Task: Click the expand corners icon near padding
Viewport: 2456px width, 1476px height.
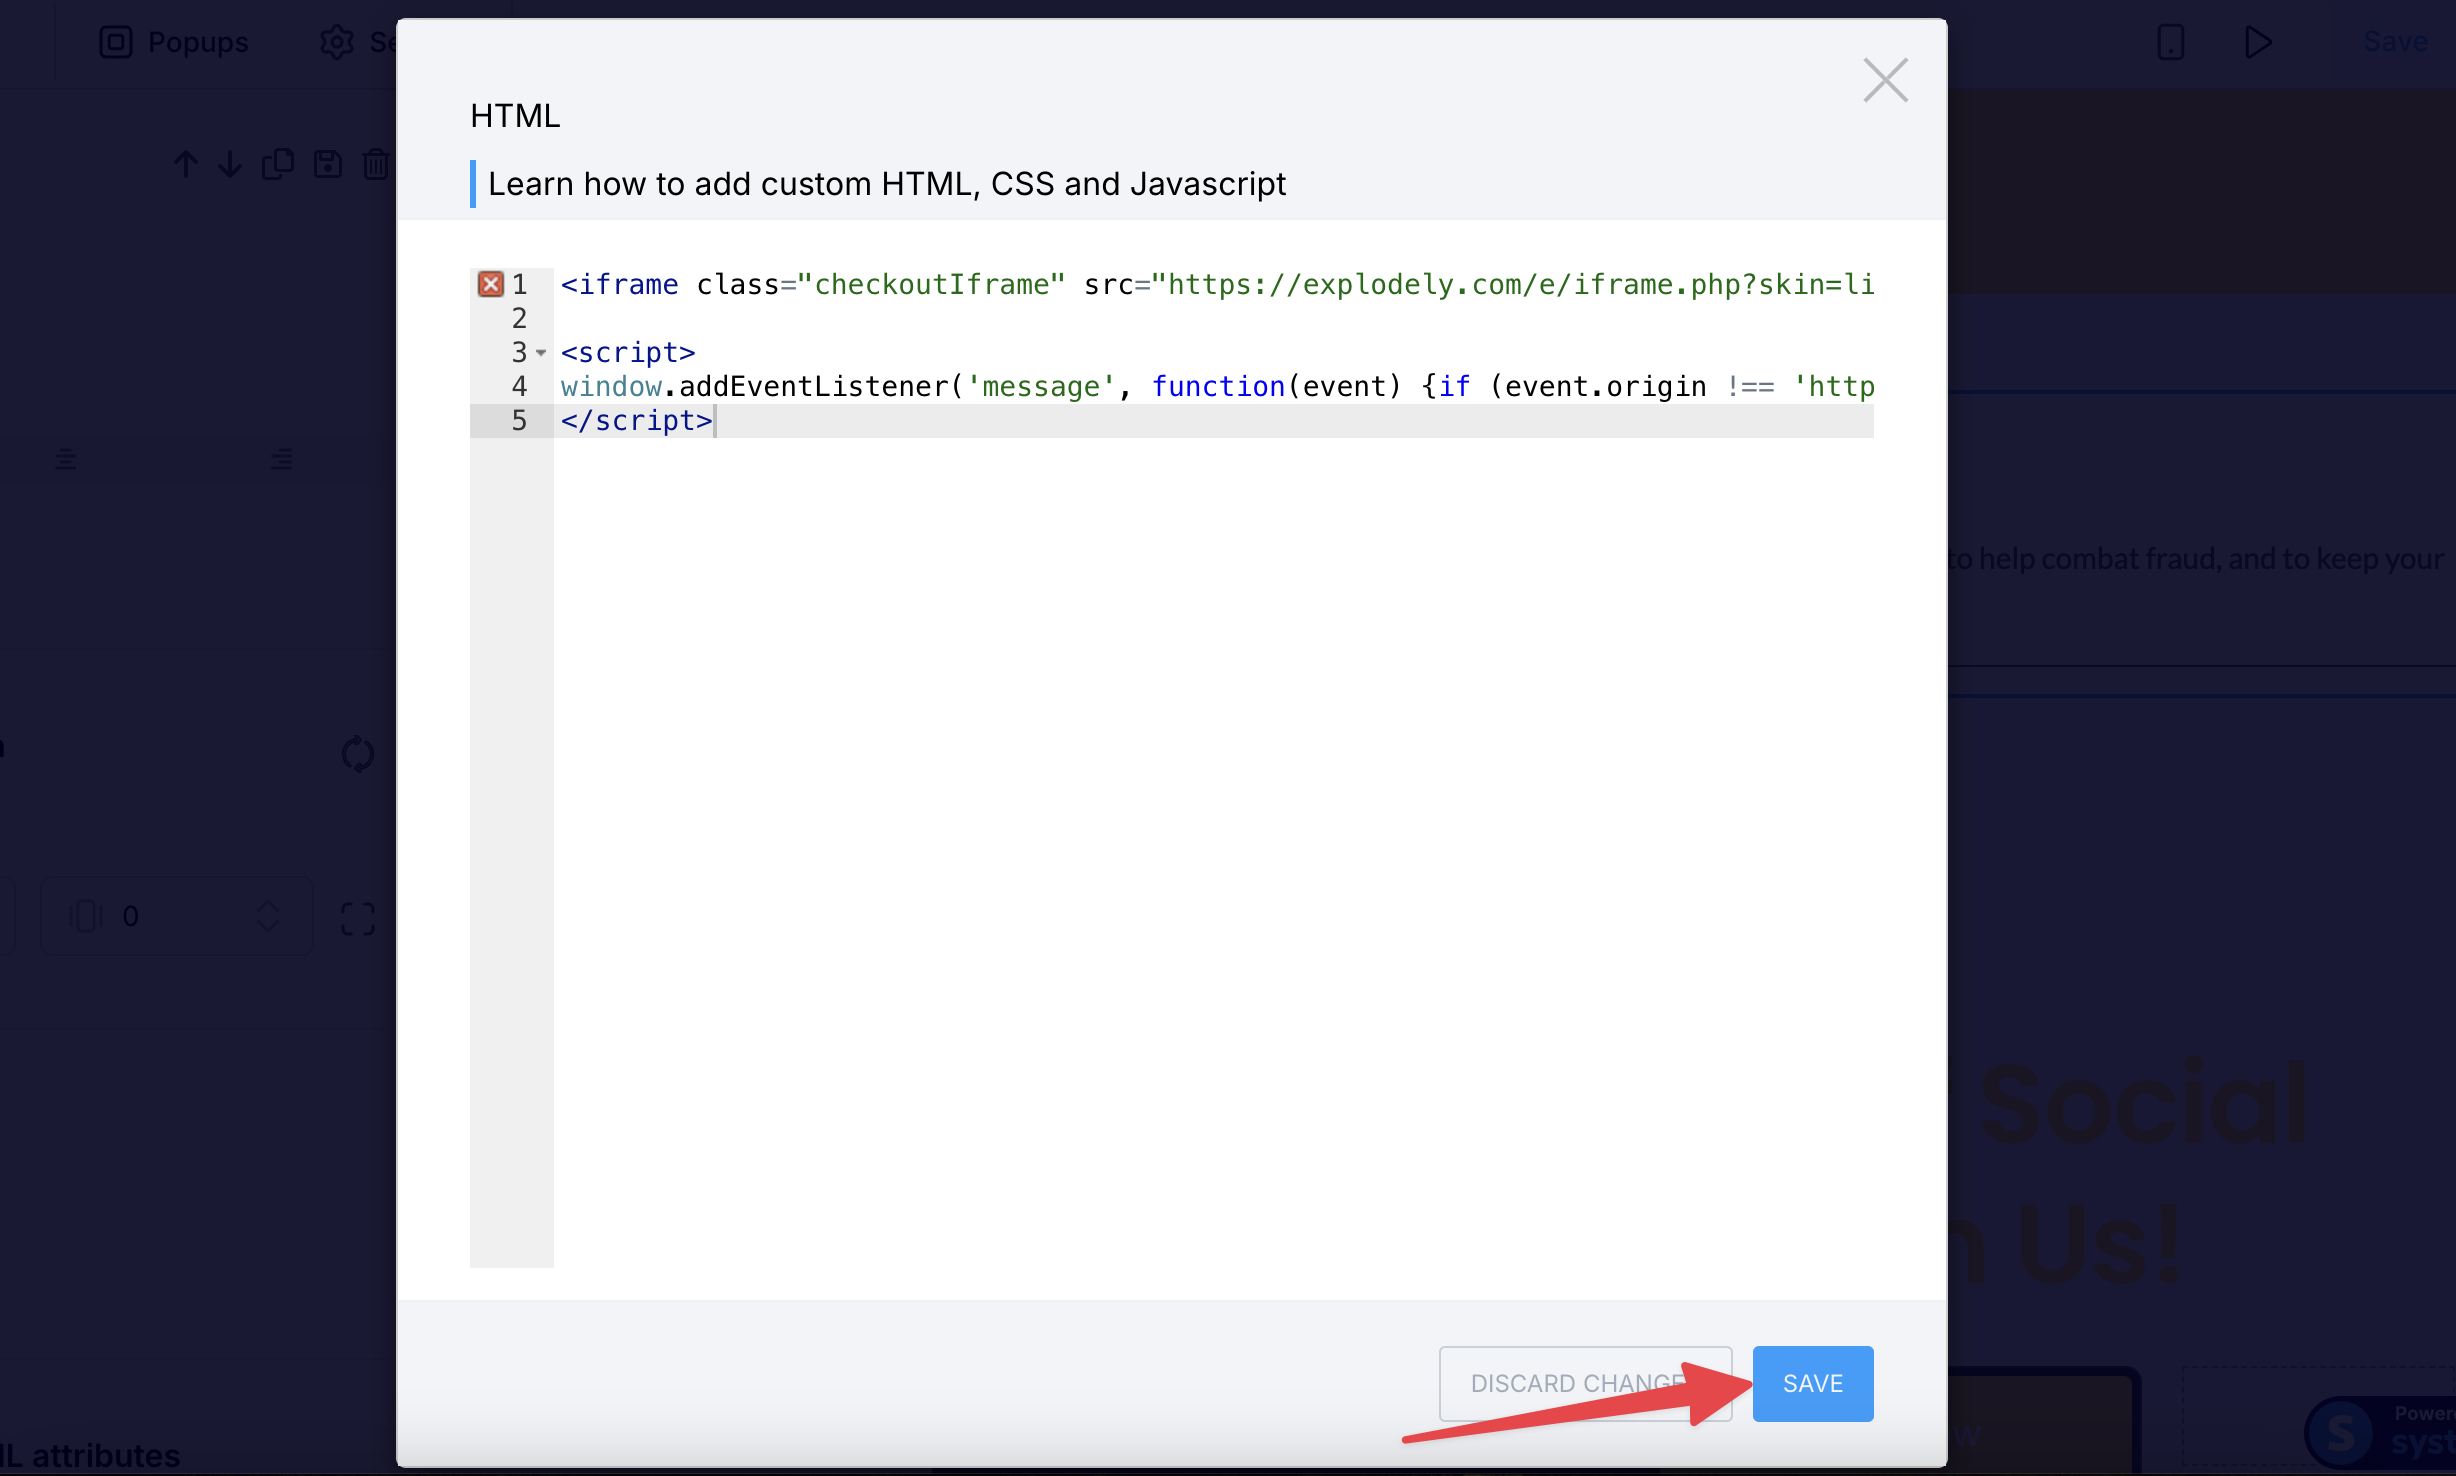Action: pos(357,918)
